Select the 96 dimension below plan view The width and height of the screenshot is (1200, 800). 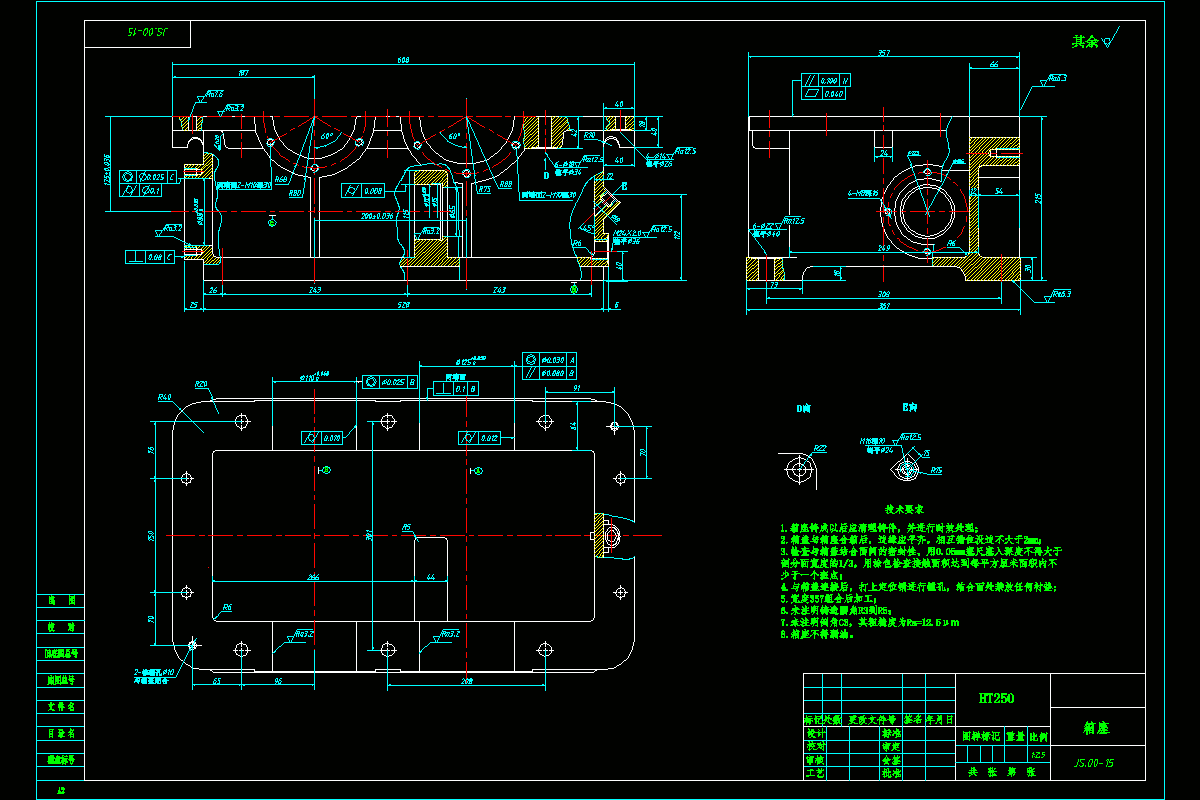click(277, 680)
